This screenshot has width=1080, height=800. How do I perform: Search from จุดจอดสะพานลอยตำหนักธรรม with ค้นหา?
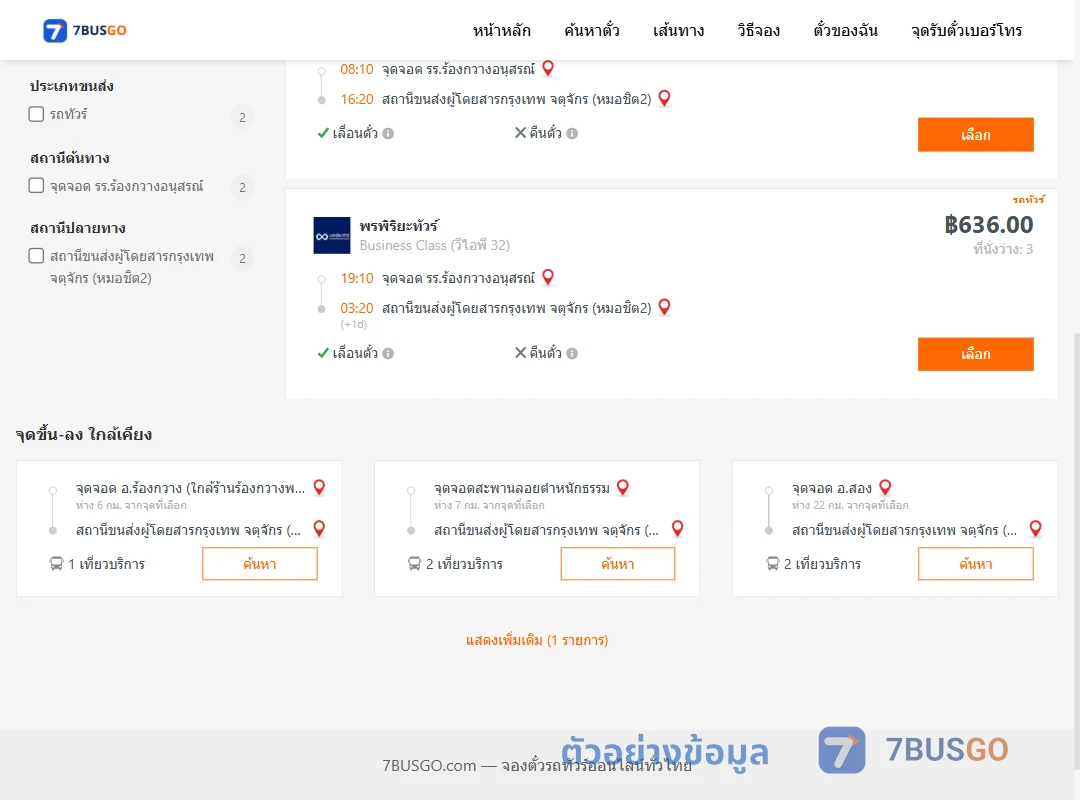point(618,564)
